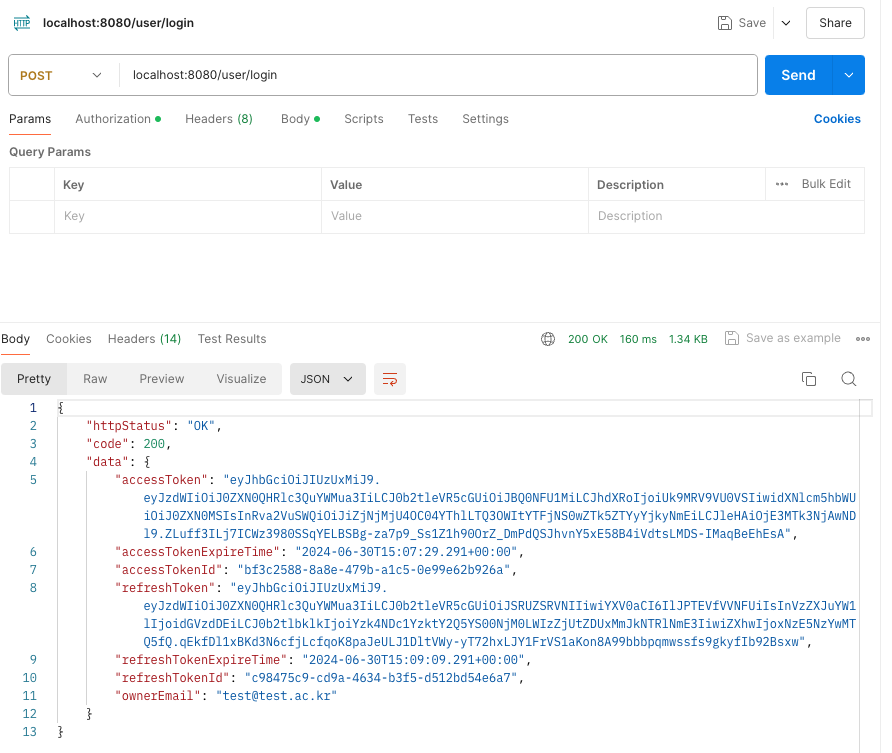This screenshot has width=892, height=753.
Task: Open the Scripts tab
Action: pos(363,119)
